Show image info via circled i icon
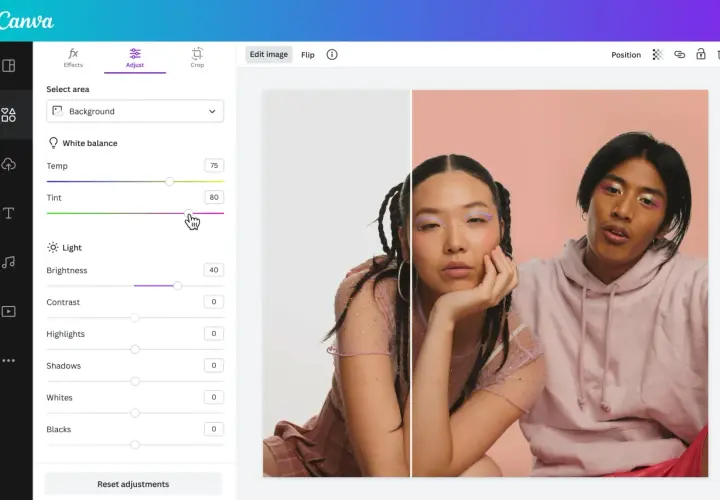 (332, 55)
